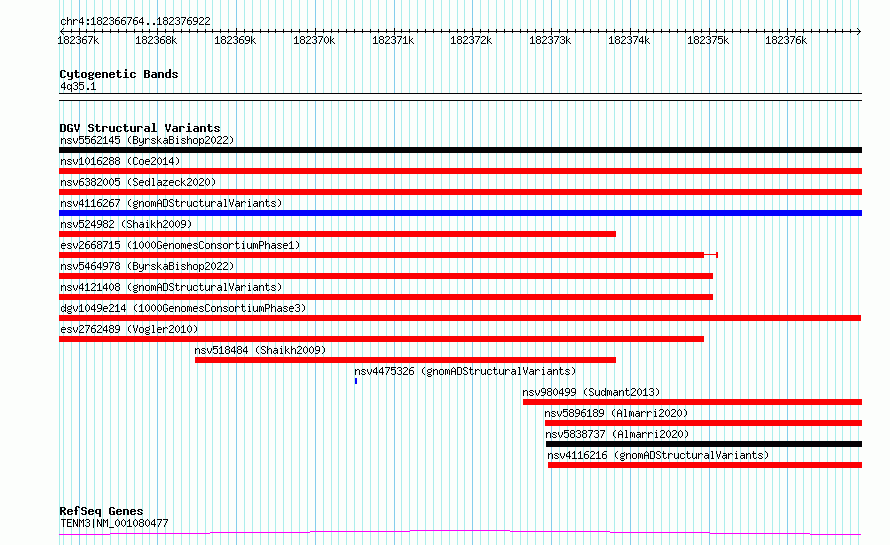
Task: Click the 182371k ruler tick label
Action: [393, 40]
